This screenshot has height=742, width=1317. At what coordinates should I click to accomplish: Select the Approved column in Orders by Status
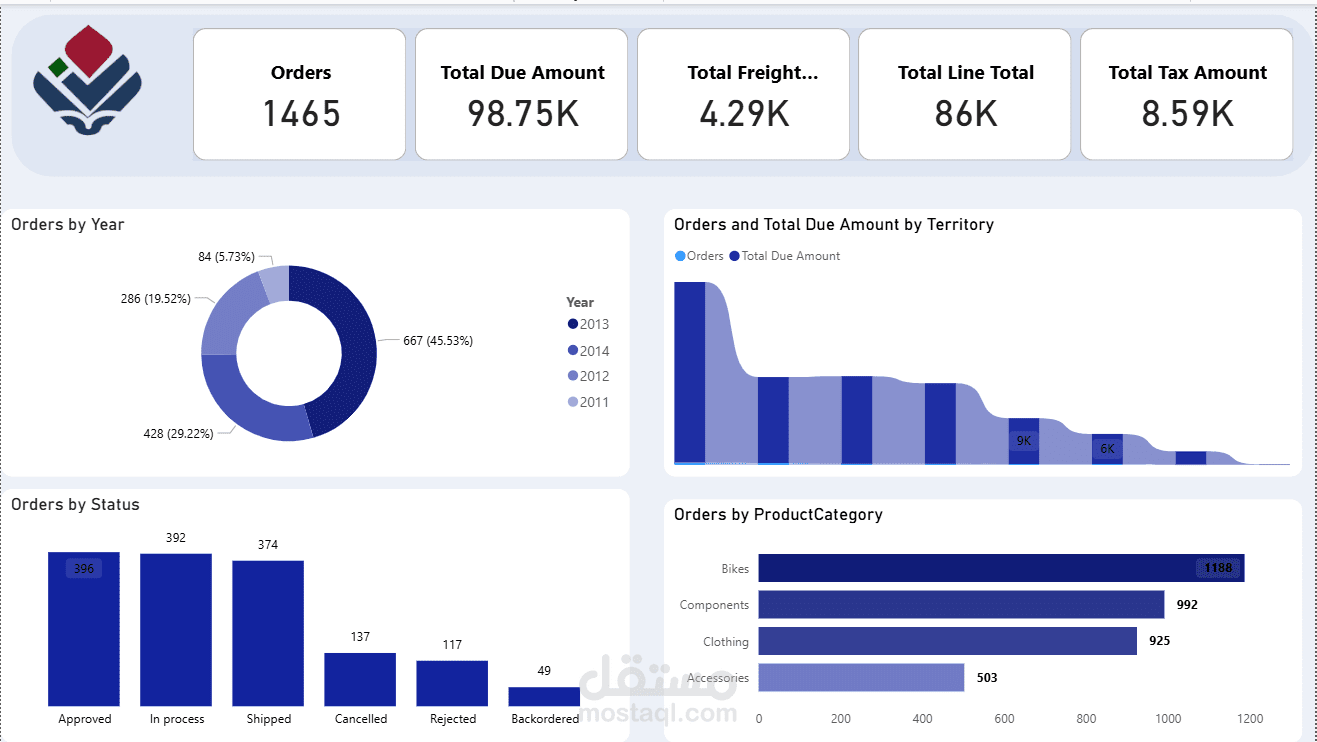click(x=84, y=630)
